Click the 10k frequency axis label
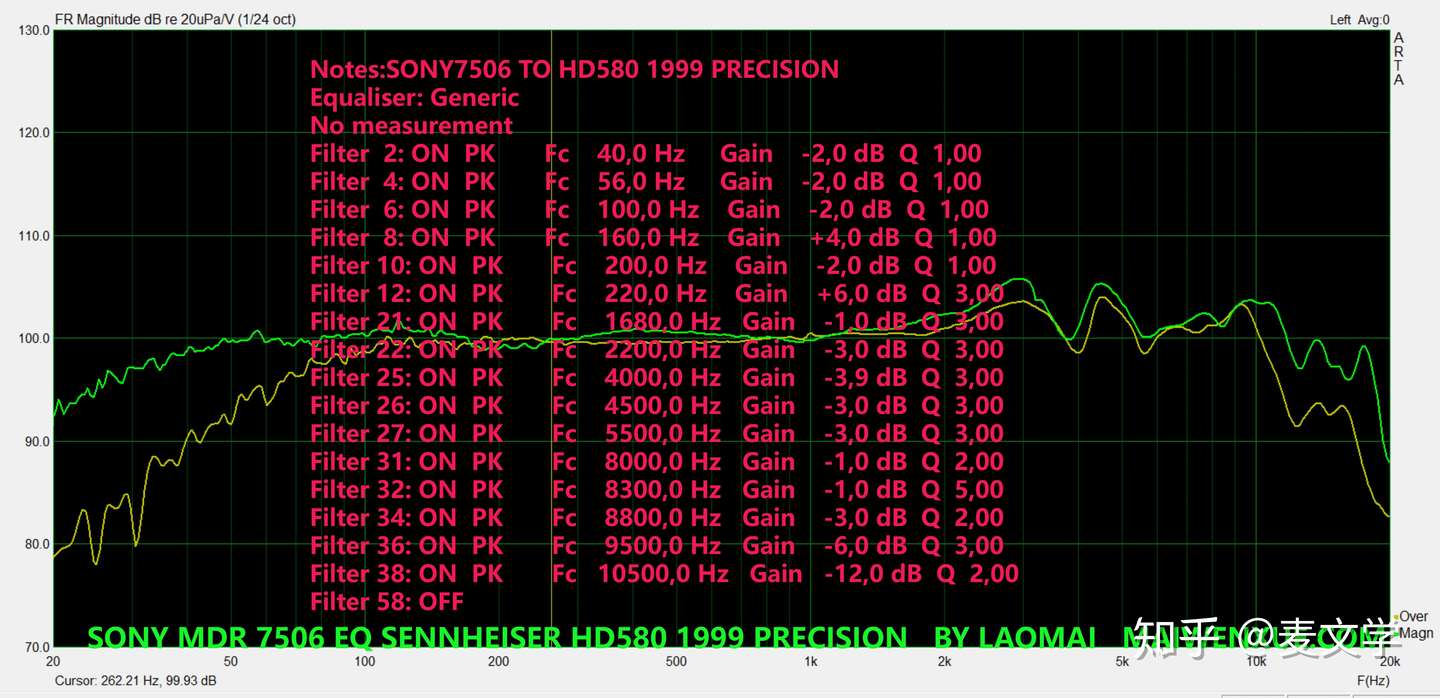Viewport: 1440px width, 698px height. click(1256, 662)
